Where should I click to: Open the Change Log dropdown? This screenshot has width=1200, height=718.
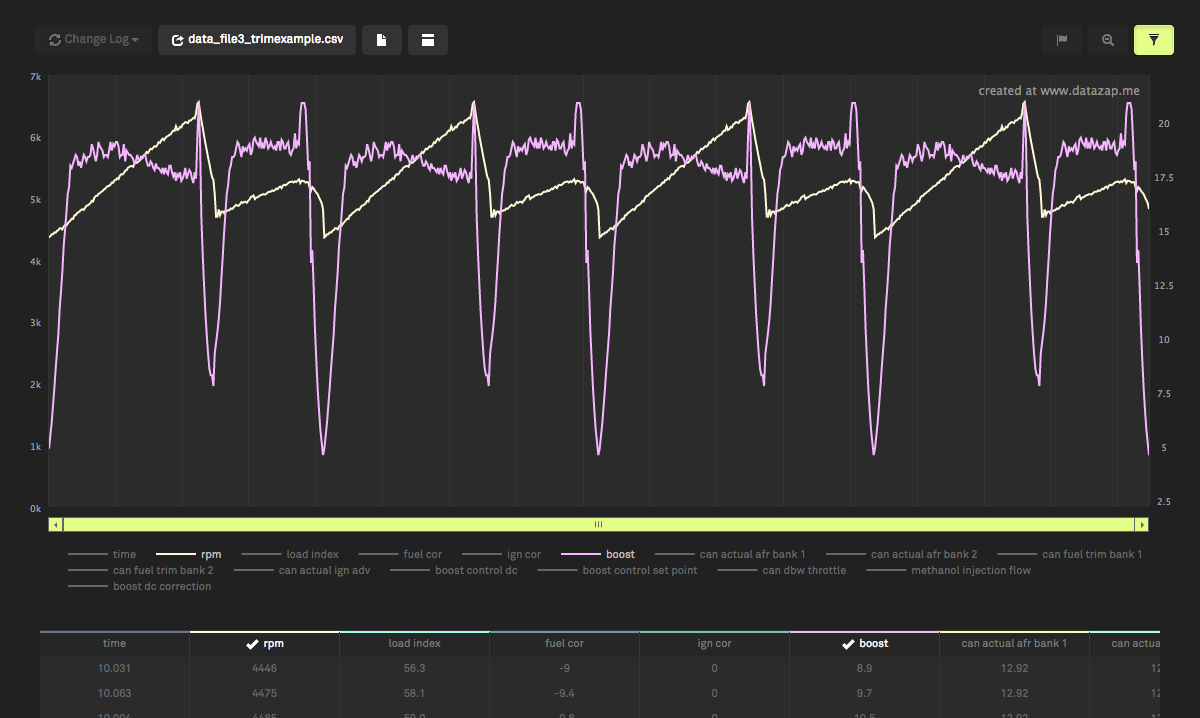[94, 40]
